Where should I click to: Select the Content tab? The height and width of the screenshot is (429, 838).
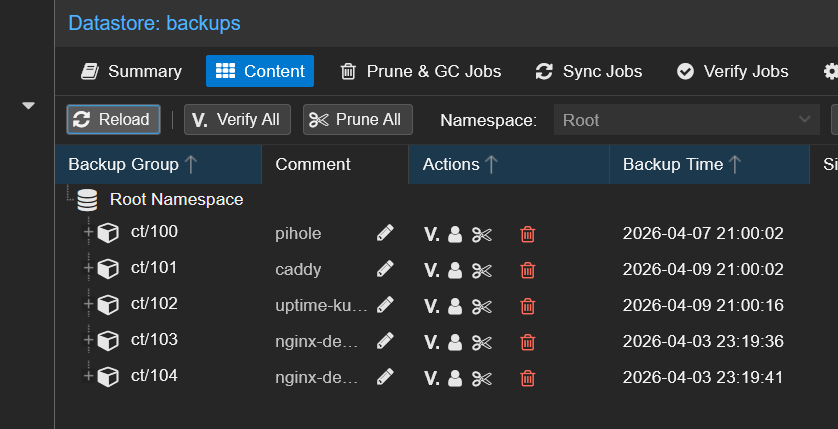click(260, 71)
